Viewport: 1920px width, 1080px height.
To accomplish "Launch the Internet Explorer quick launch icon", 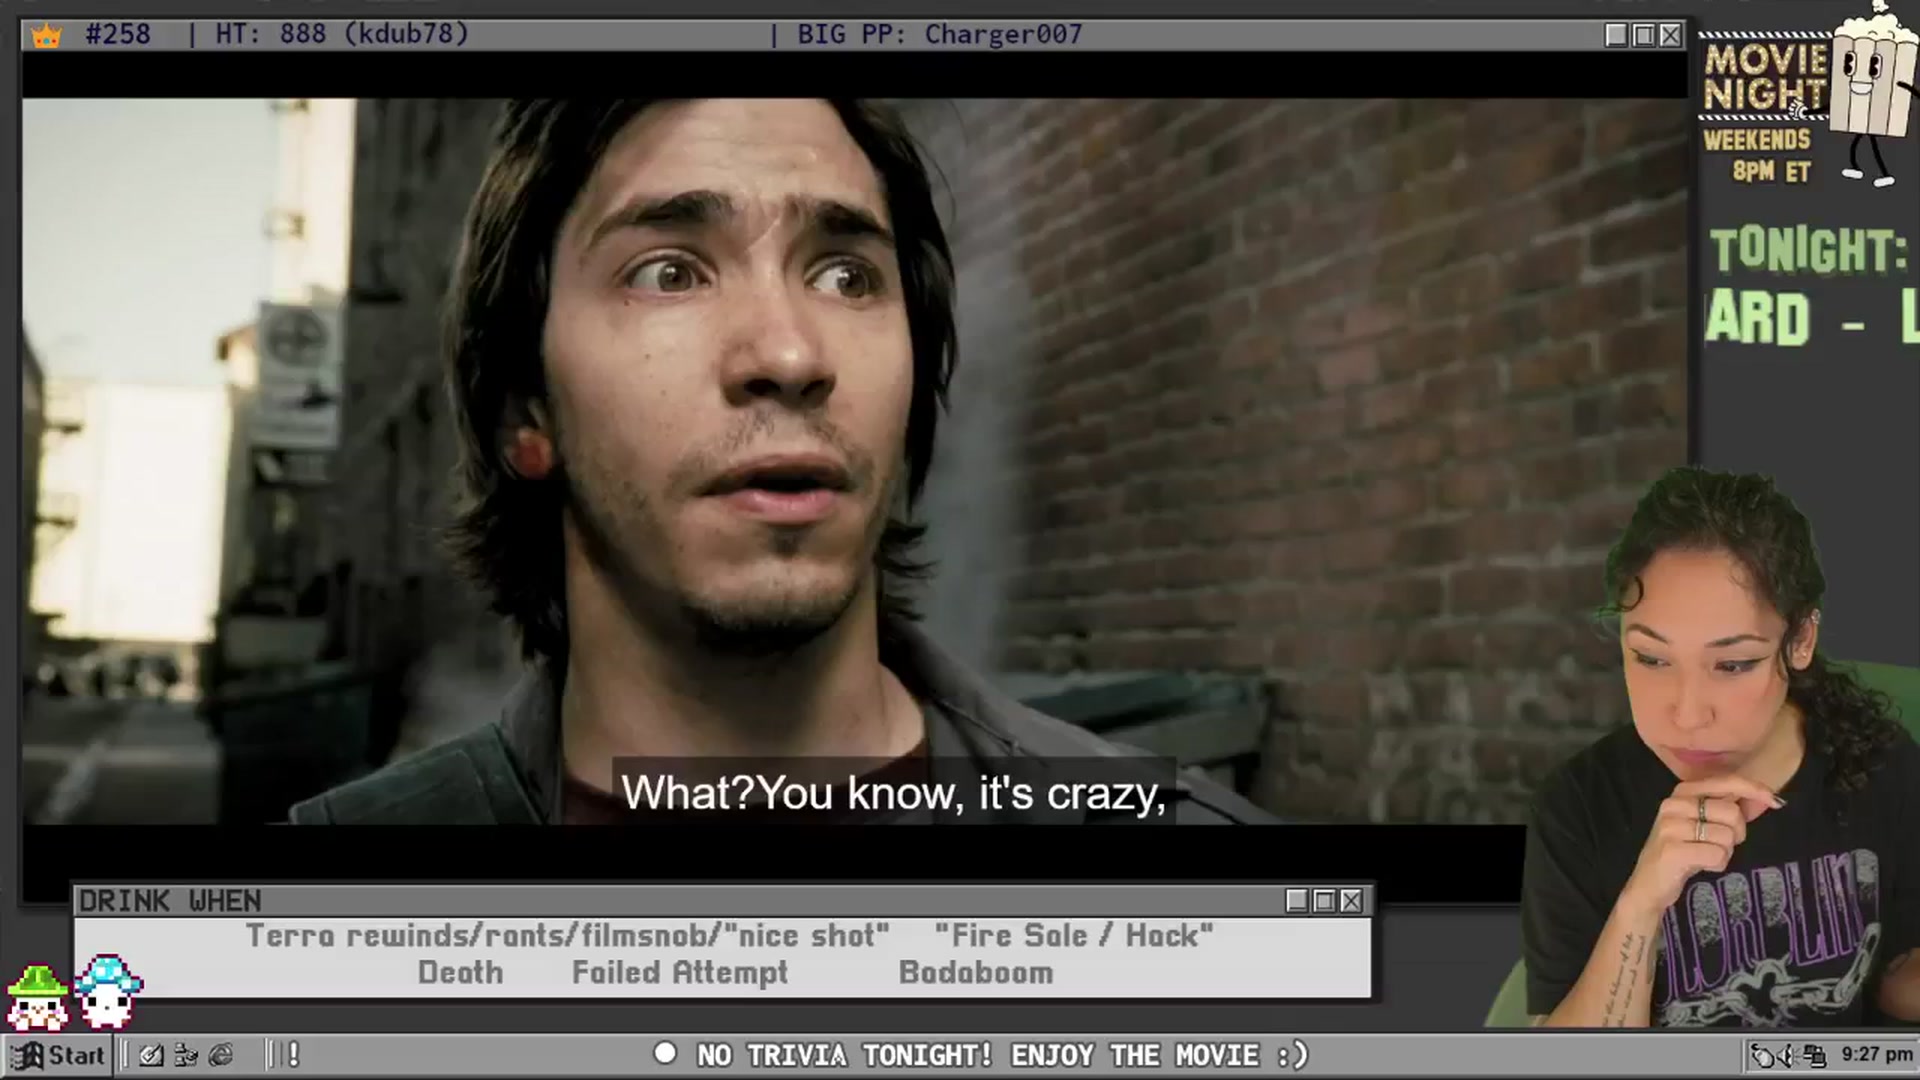I will pos(221,1055).
